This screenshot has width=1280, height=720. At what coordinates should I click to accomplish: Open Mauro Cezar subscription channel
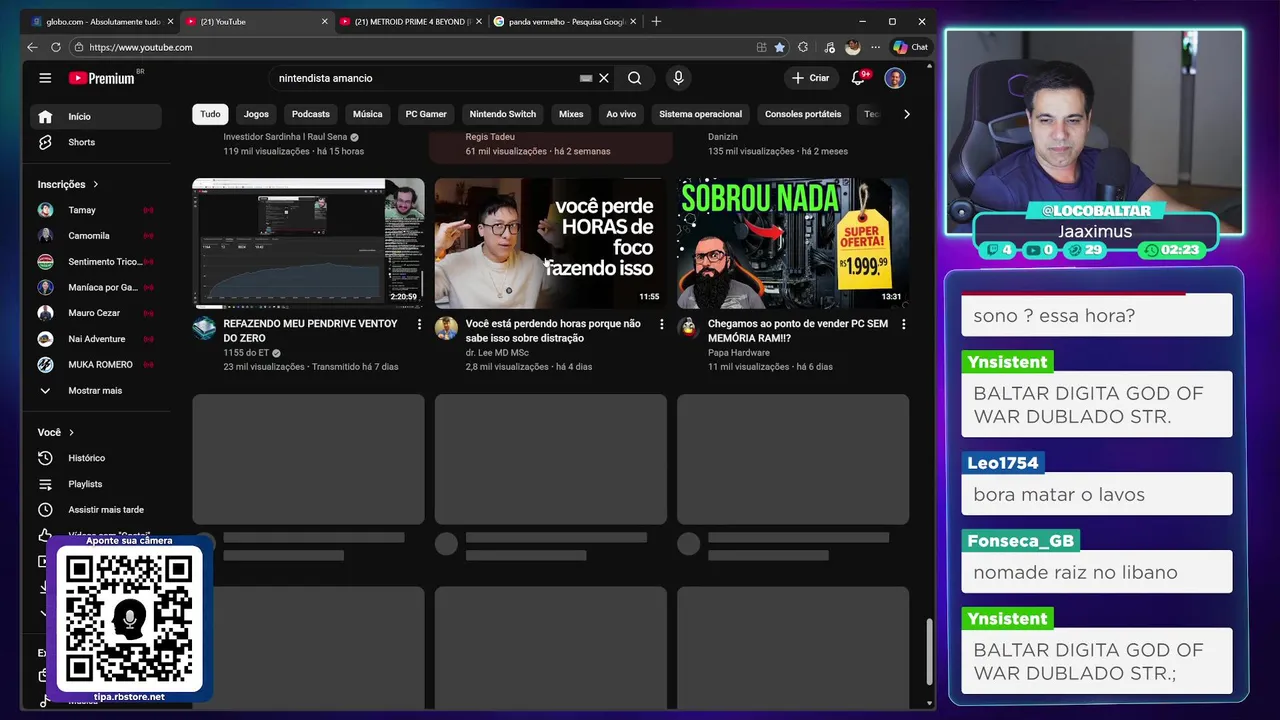96,313
